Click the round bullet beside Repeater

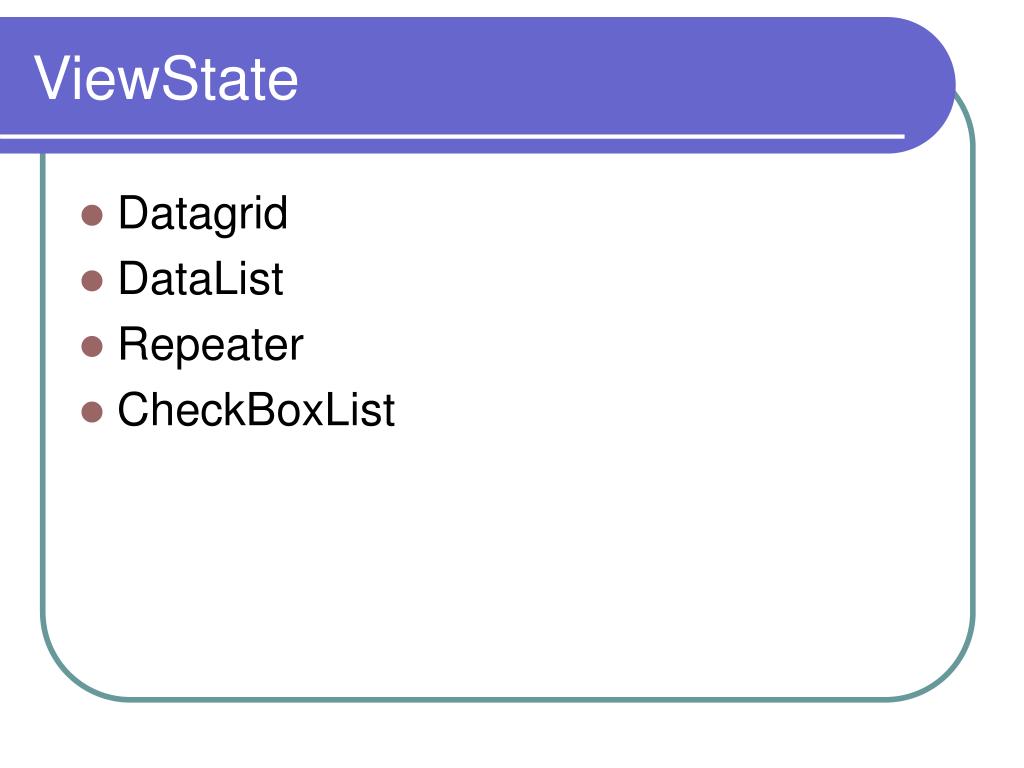(x=92, y=347)
